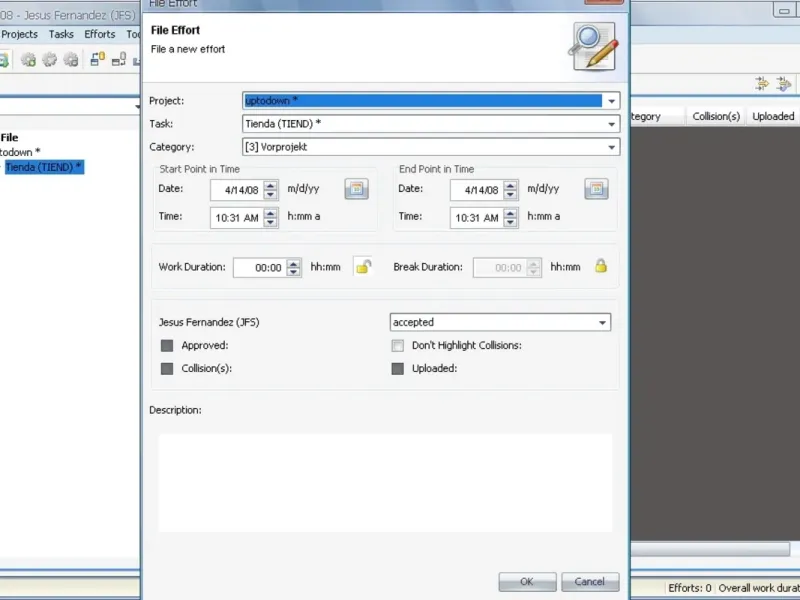Cancel the File Effort dialog
The height and width of the screenshot is (600, 800).
pos(590,582)
